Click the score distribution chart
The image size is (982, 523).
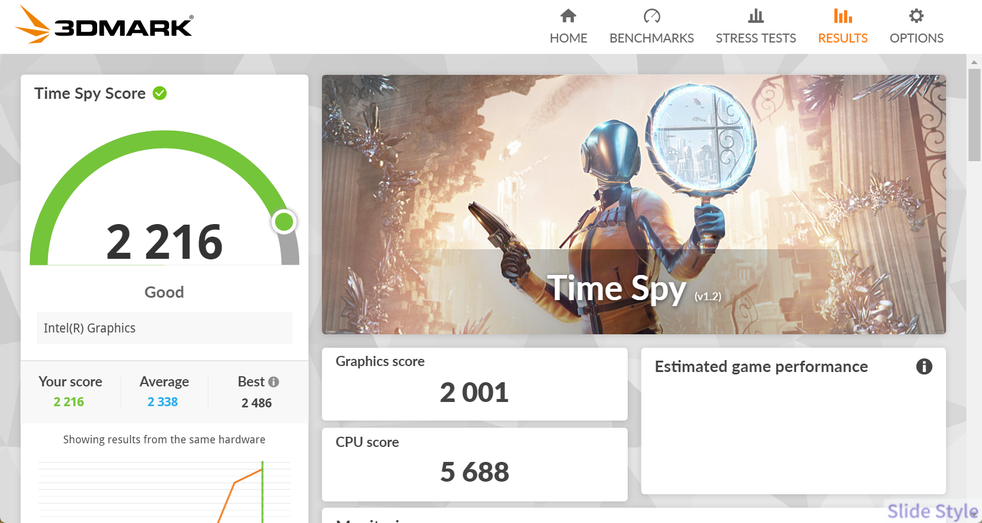tap(165, 490)
